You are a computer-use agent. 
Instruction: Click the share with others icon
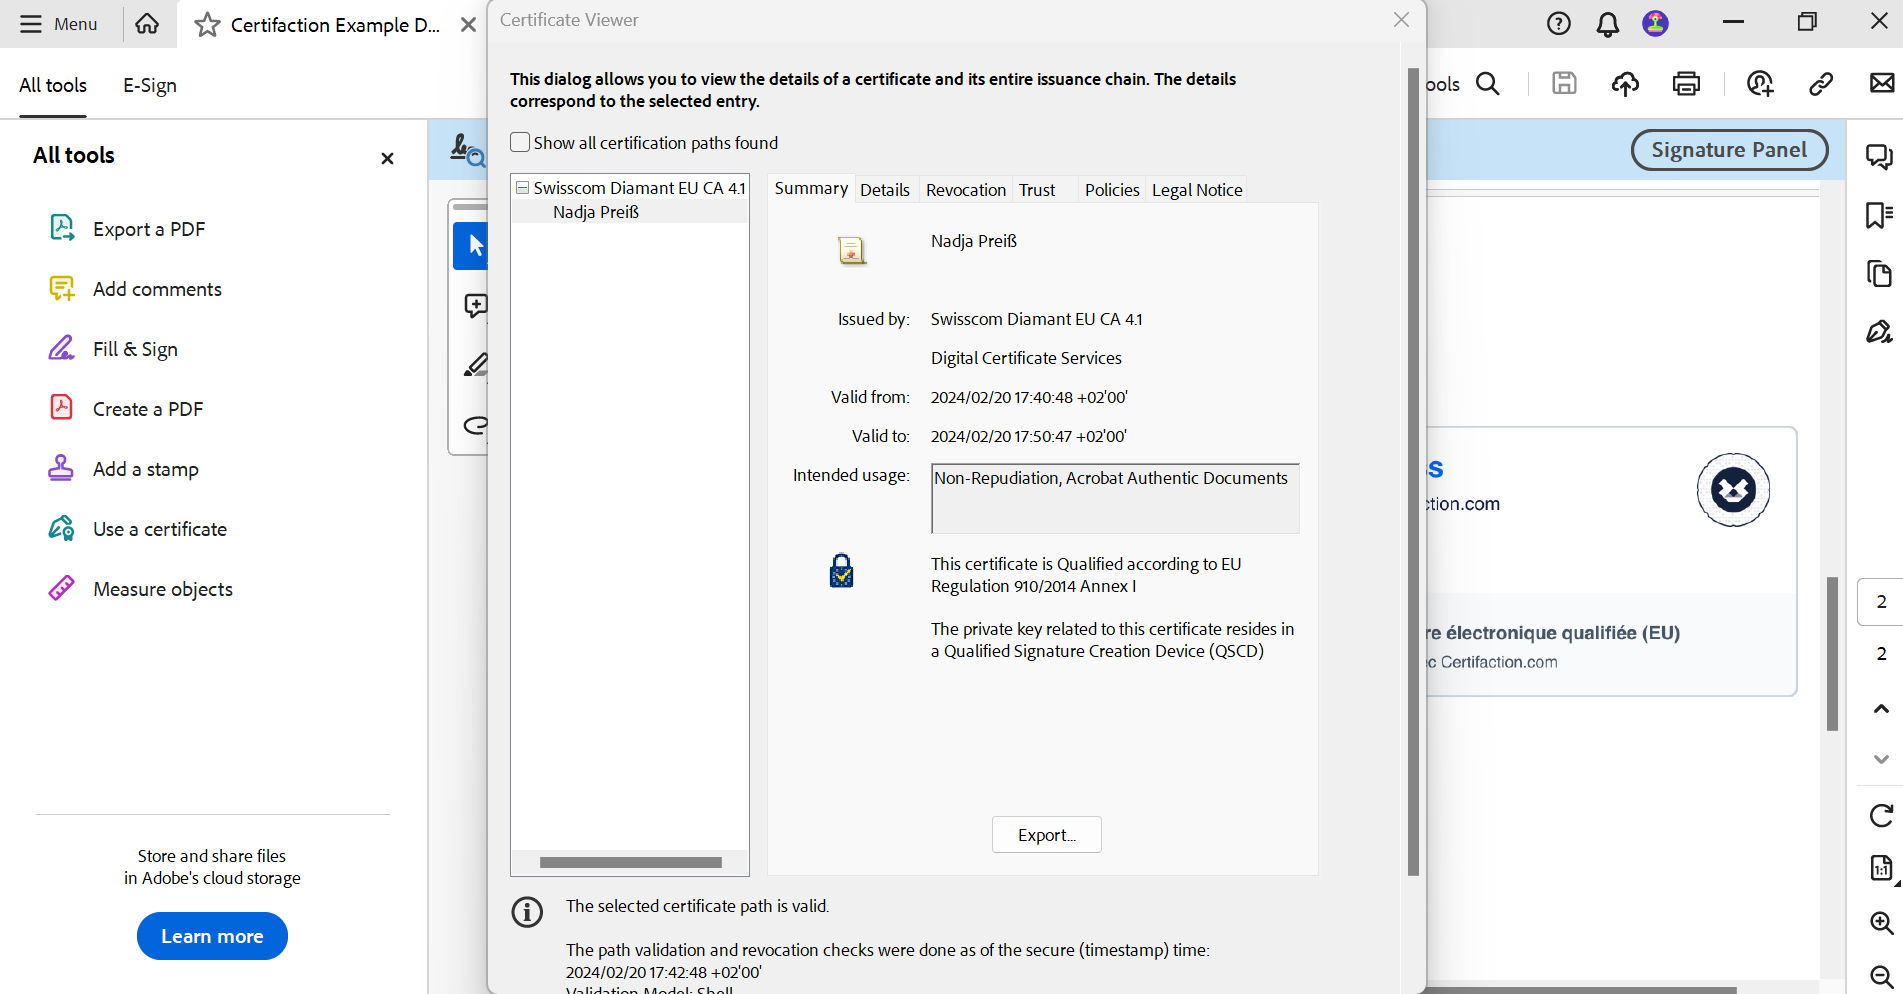1760,84
